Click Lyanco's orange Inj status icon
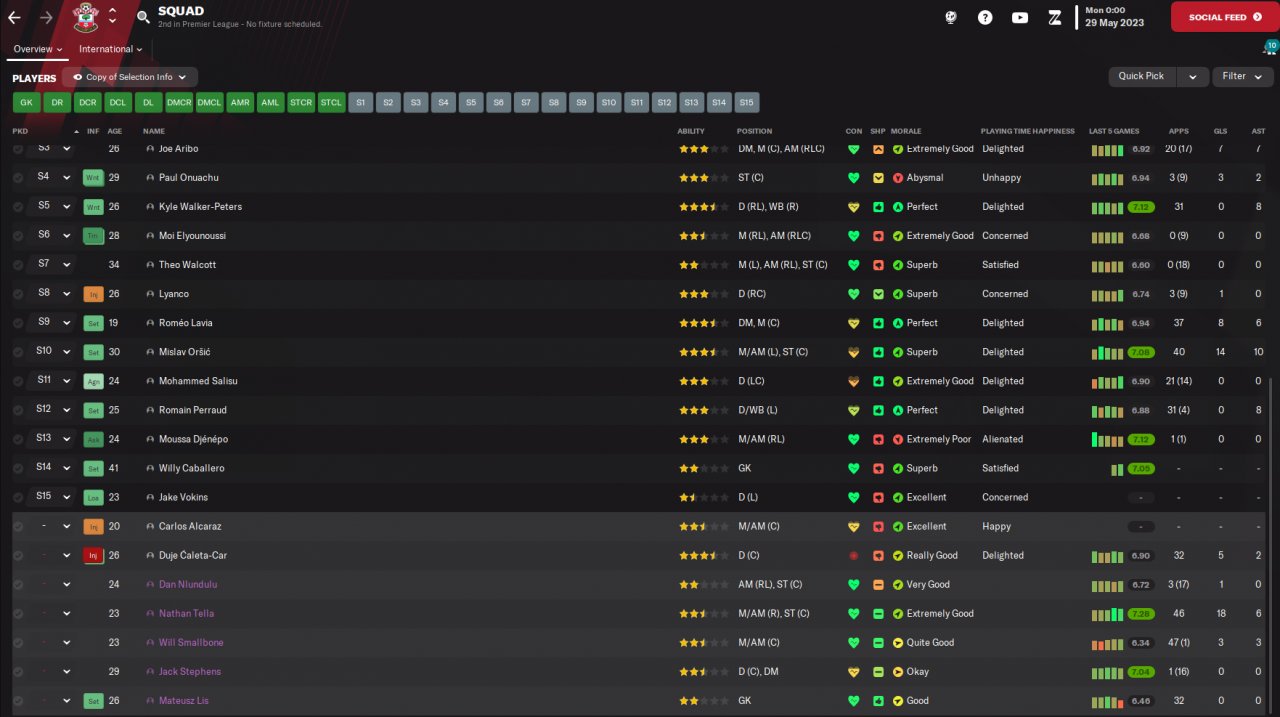The height and width of the screenshot is (717, 1280). pos(93,294)
